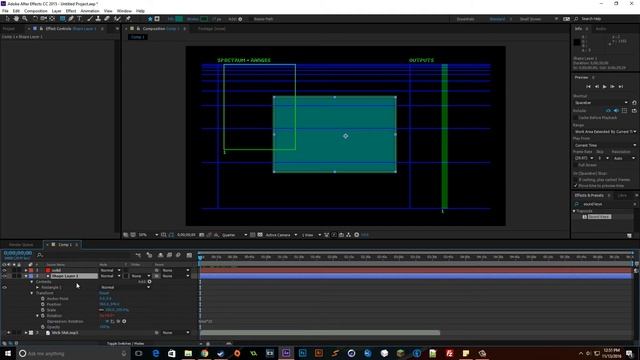Viewport: 640px width, 360px height.
Task: Select the Brush tool
Action: pyautogui.click(x=90, y=19)
